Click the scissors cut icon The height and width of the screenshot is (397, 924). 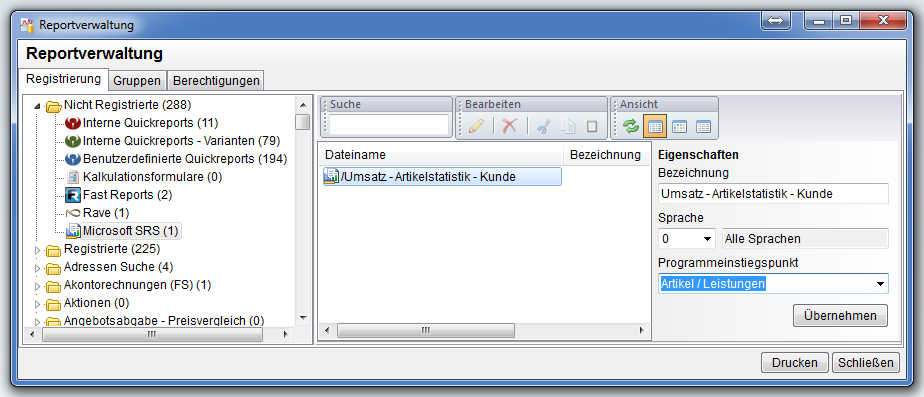544,126
